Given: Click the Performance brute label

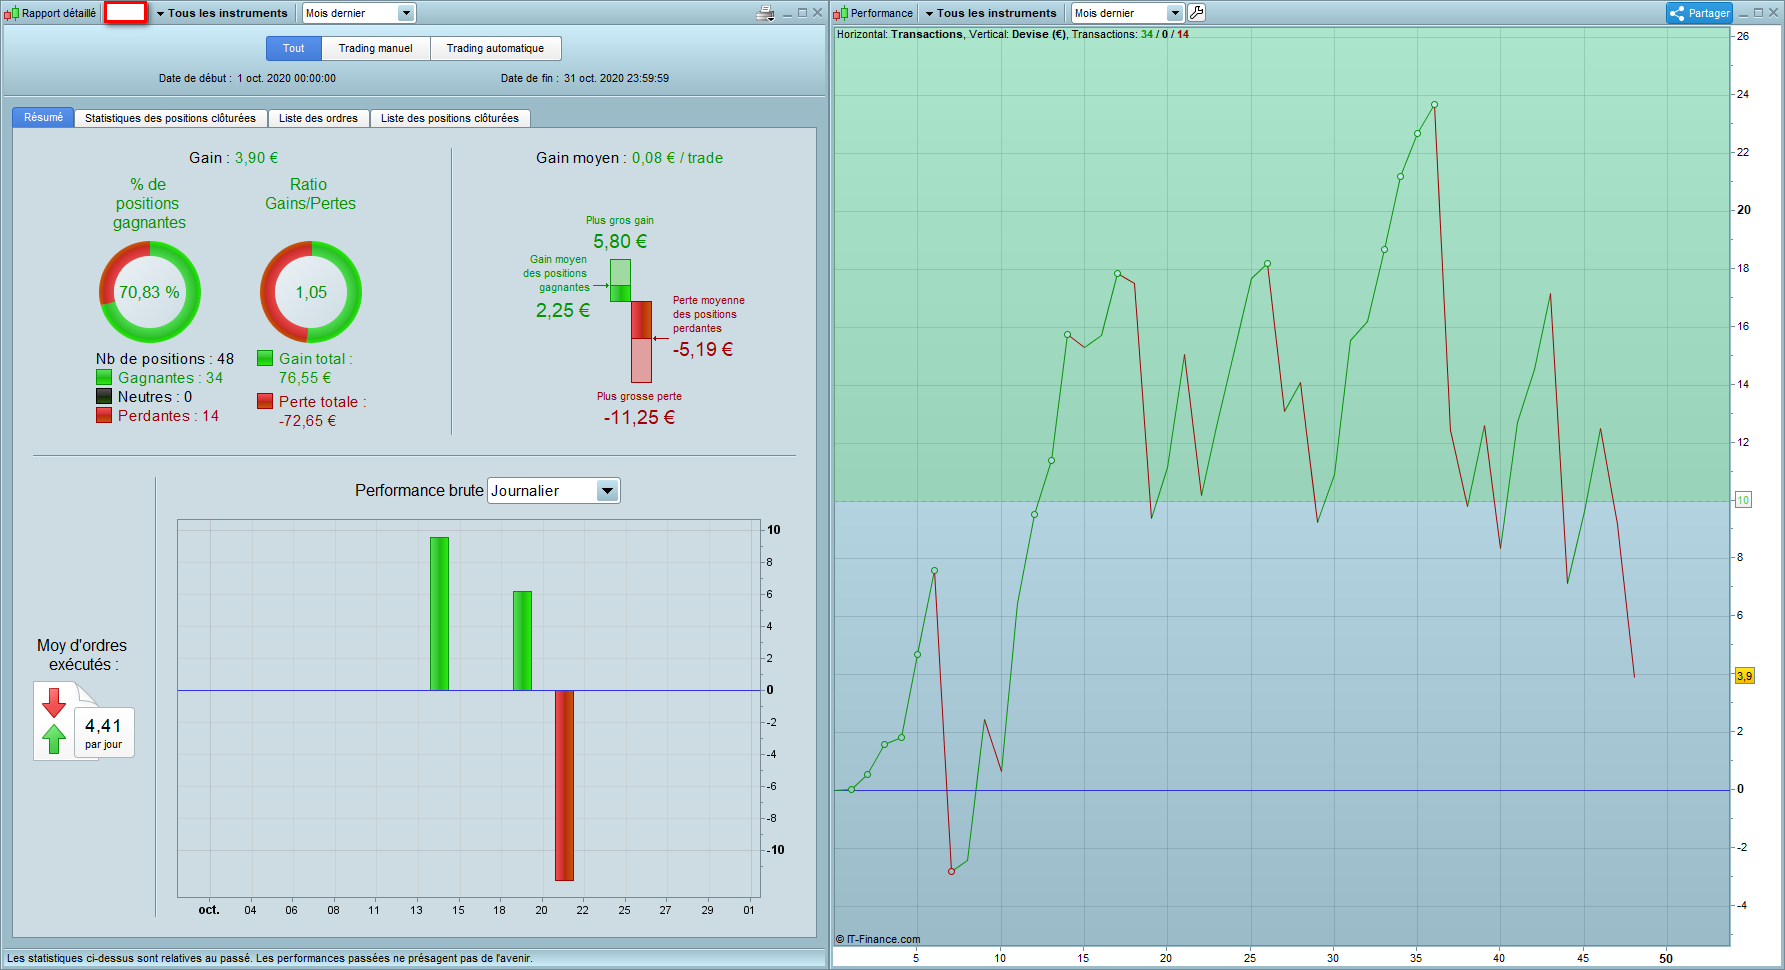Looking at the screenshot, I should pos(419,491).
